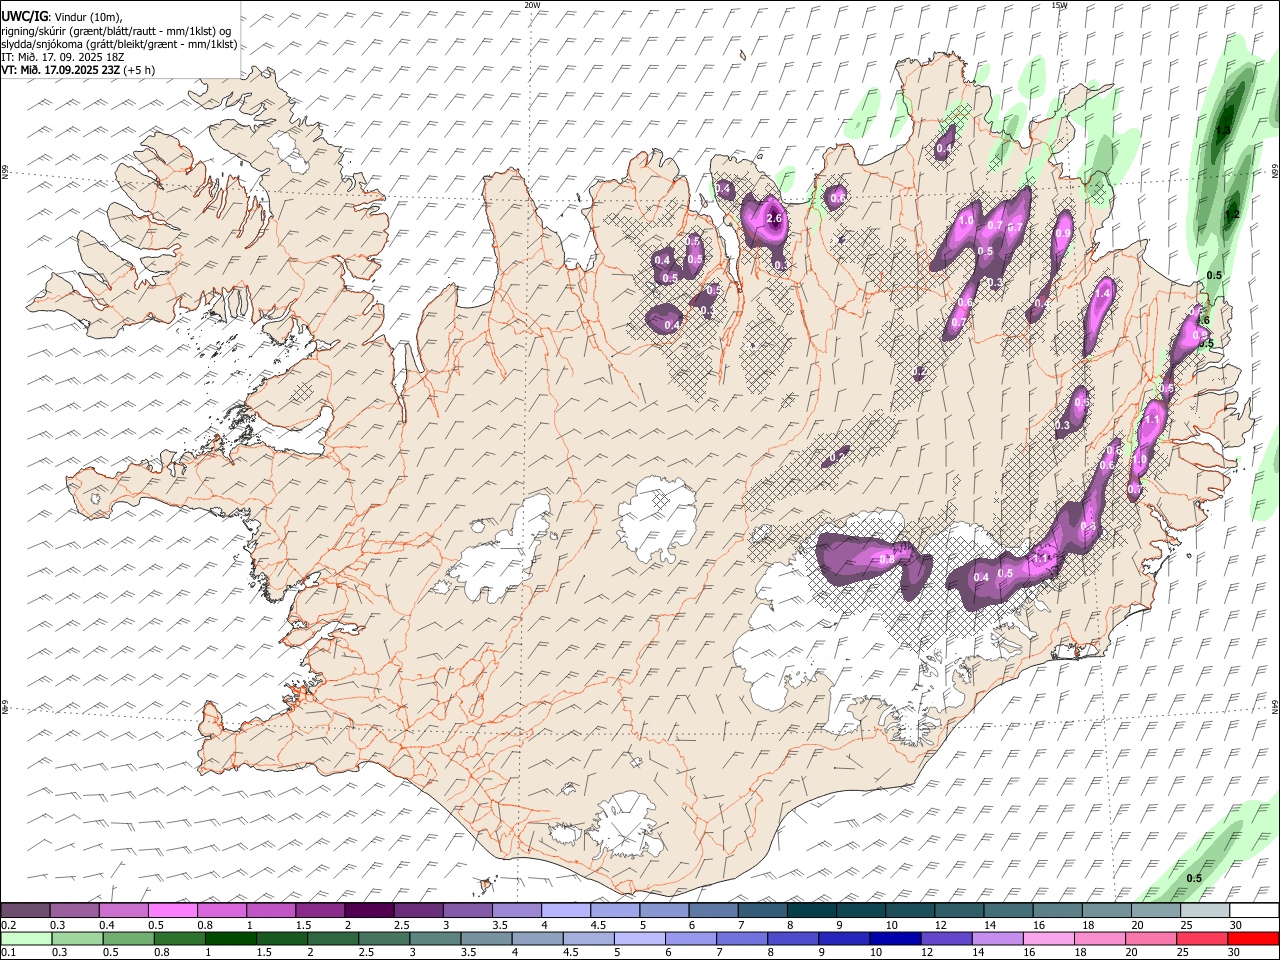Click the '2.6' precipitation value on the map

pos(773,218)
